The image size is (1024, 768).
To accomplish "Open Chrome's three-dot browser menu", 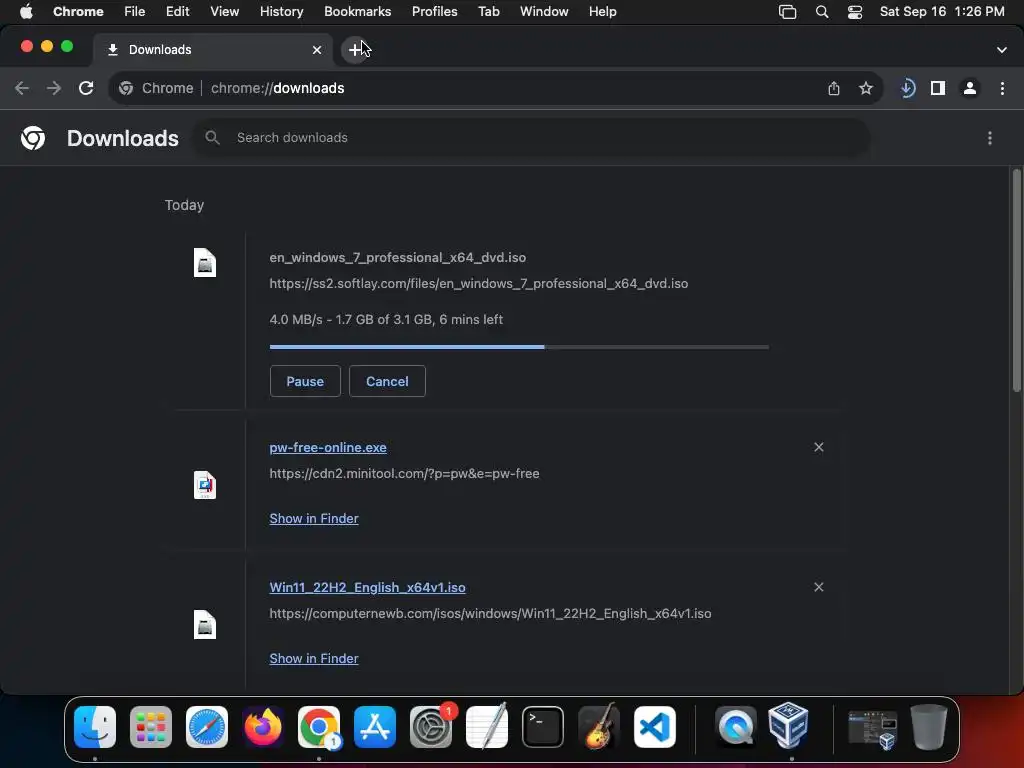I will pos(1002,88).
